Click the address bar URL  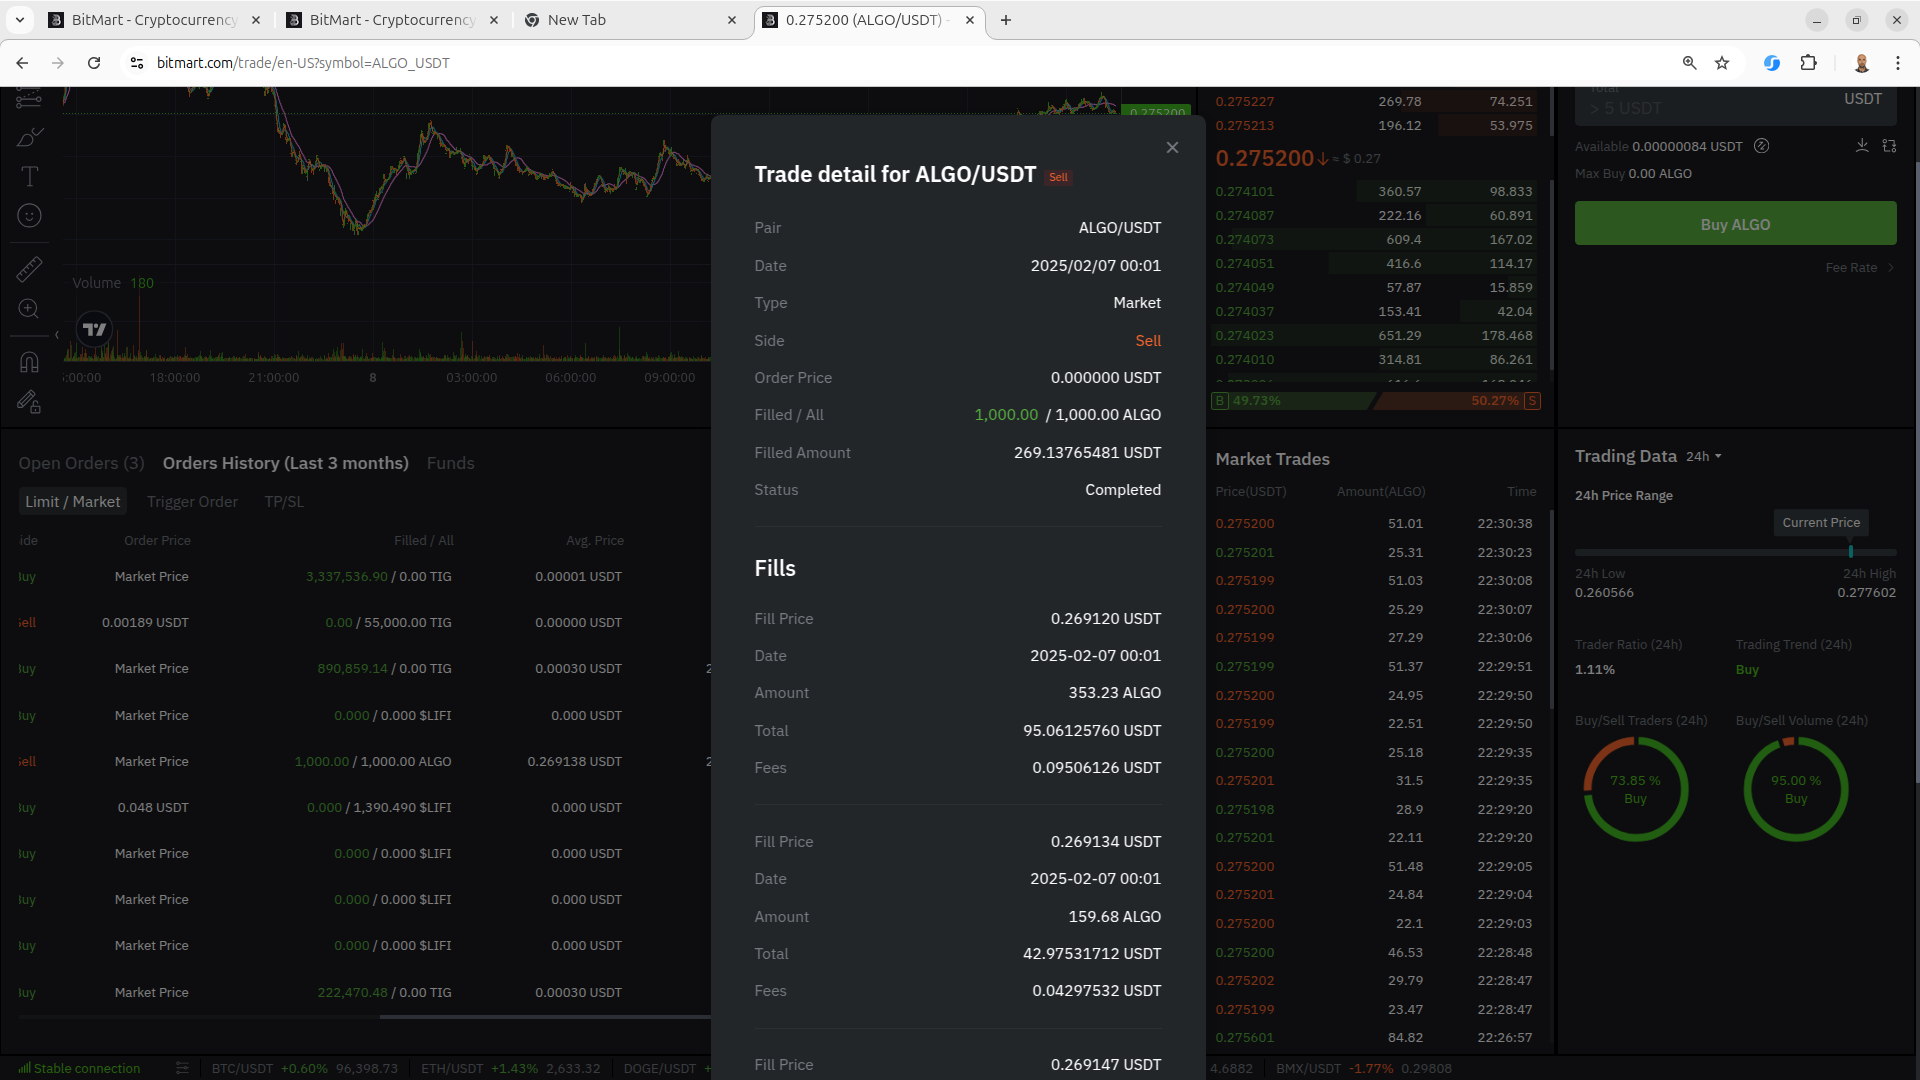point(303,63)
